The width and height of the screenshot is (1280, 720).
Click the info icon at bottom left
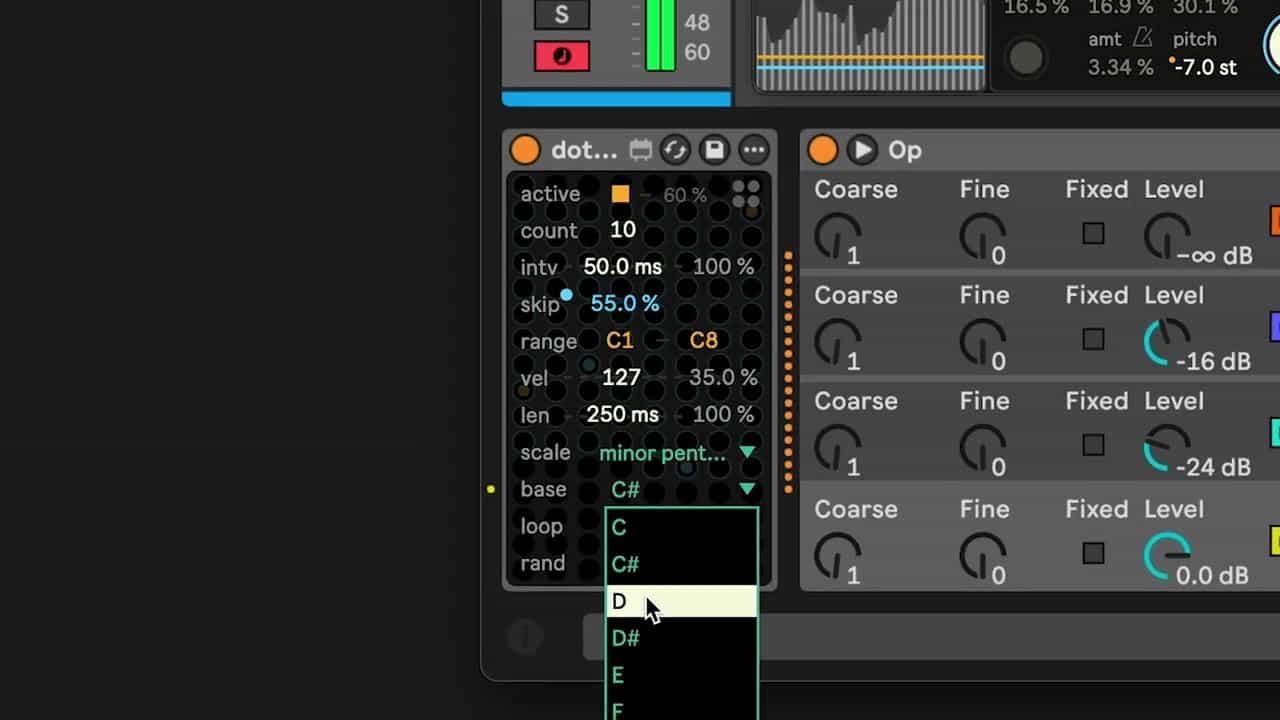pos(526,636)
